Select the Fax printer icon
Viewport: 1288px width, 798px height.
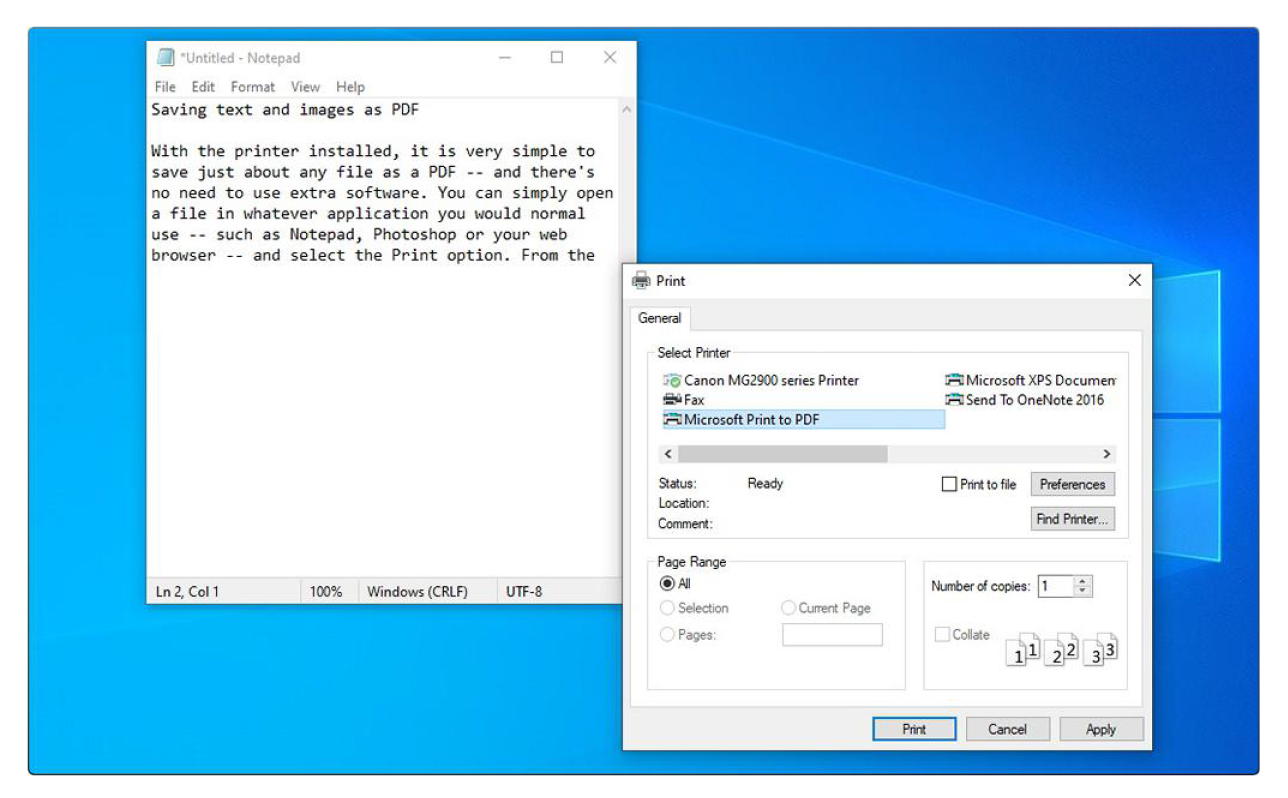click(x=672, y=400)
